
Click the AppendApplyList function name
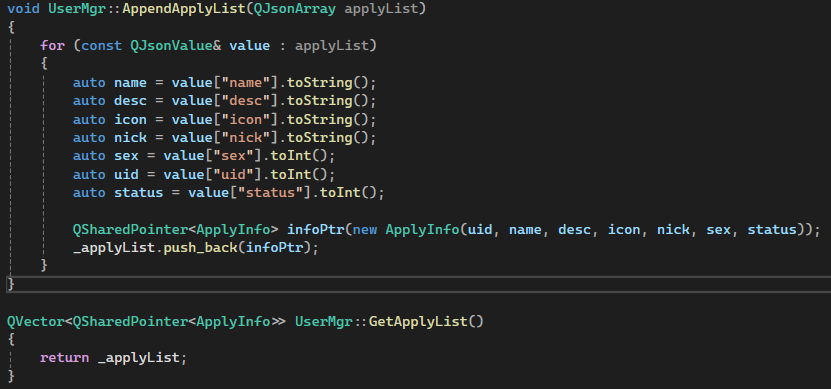(184, 8)
